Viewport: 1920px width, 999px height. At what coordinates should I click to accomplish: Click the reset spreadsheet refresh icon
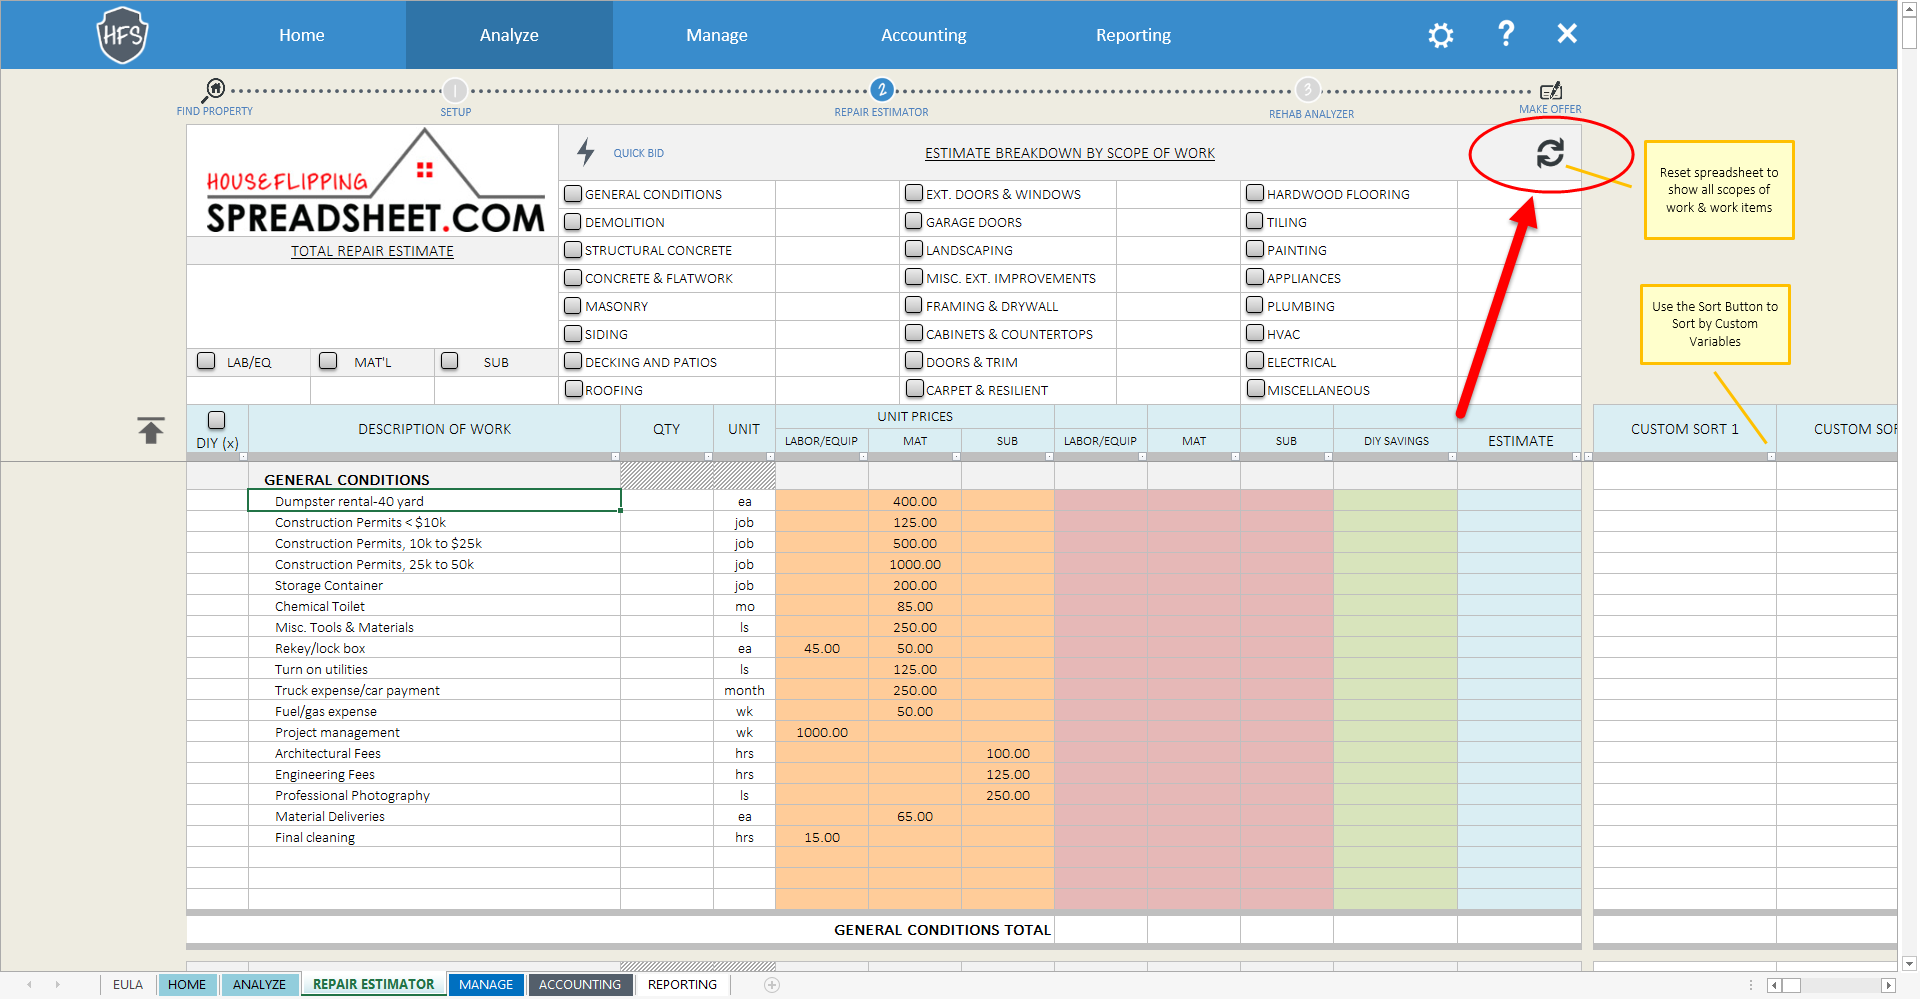pos(1549,153)
